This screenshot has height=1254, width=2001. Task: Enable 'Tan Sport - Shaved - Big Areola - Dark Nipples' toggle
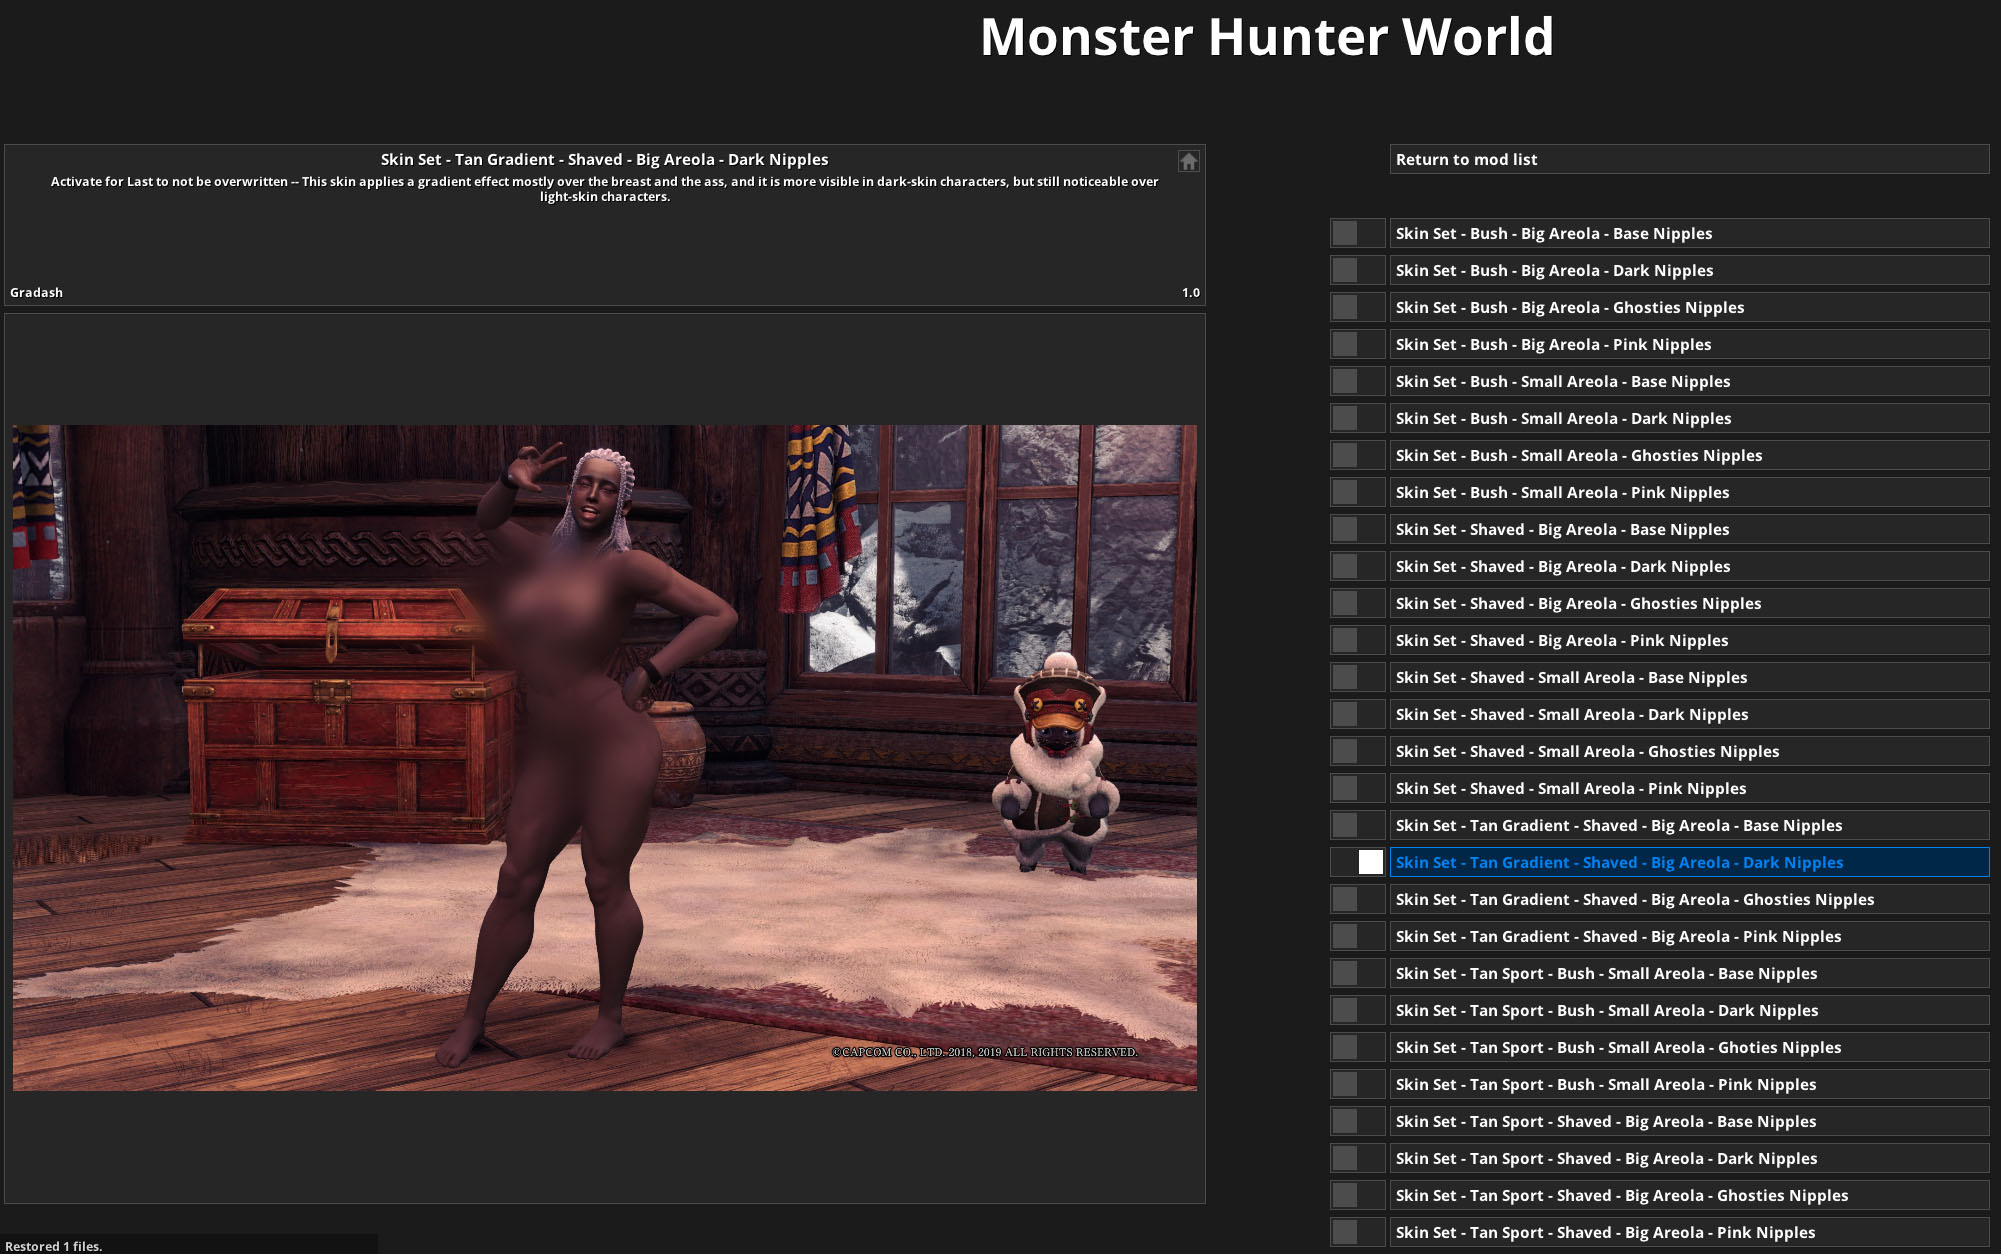1357,1158
